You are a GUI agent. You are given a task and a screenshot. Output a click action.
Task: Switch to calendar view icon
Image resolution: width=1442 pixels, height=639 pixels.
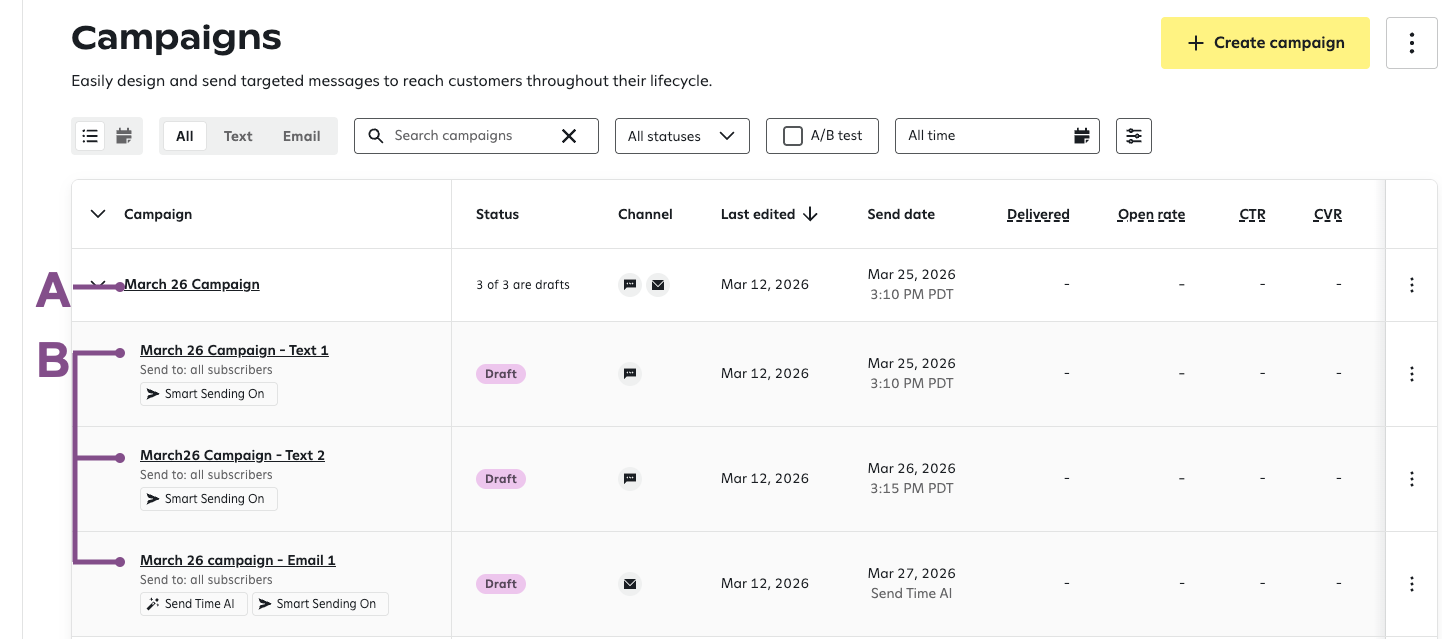pyautogui.click(x=124, y=136)
